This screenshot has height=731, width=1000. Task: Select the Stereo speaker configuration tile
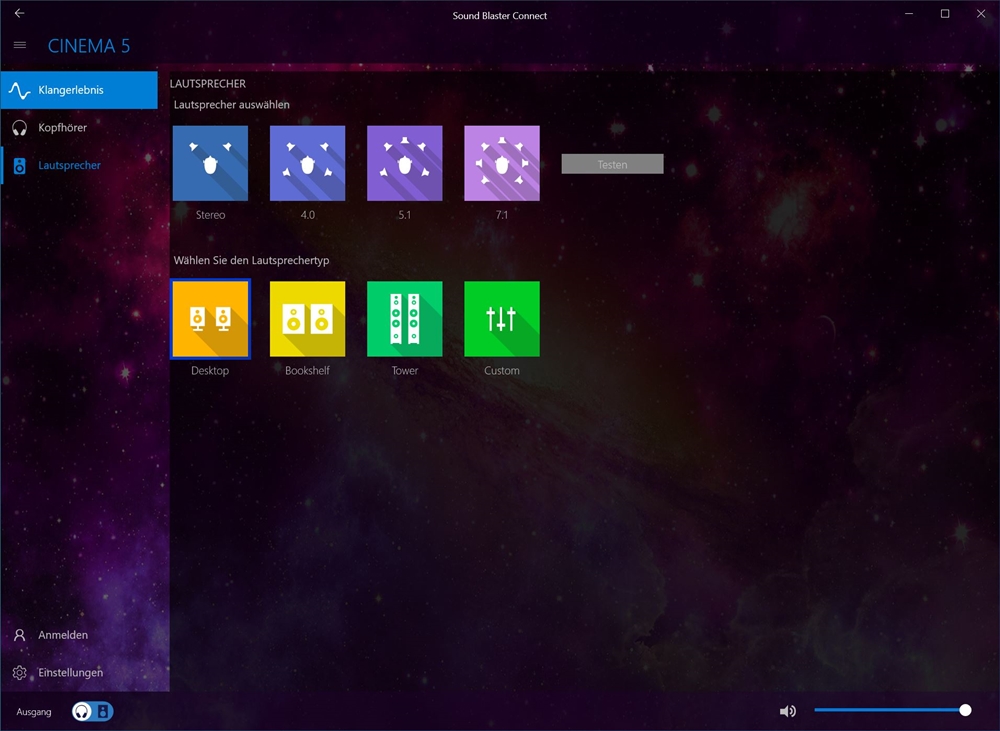(210, 163)
